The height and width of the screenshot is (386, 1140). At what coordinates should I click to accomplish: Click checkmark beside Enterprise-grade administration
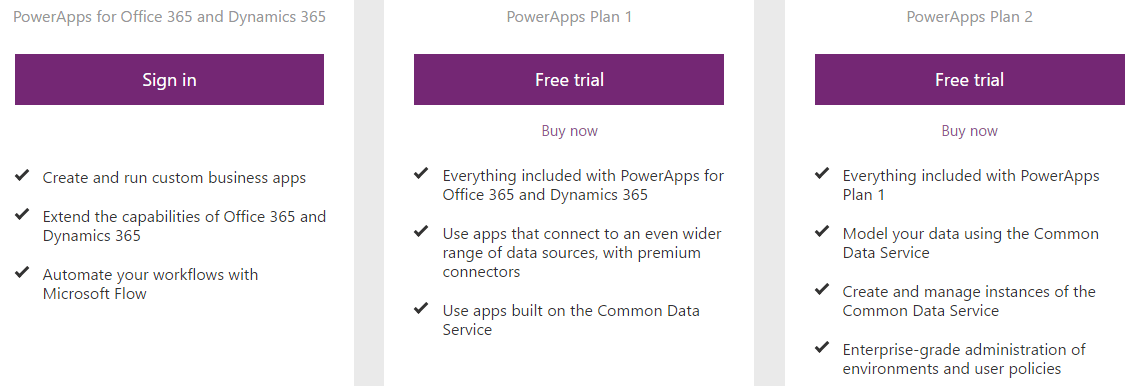(x=822, y=347)
